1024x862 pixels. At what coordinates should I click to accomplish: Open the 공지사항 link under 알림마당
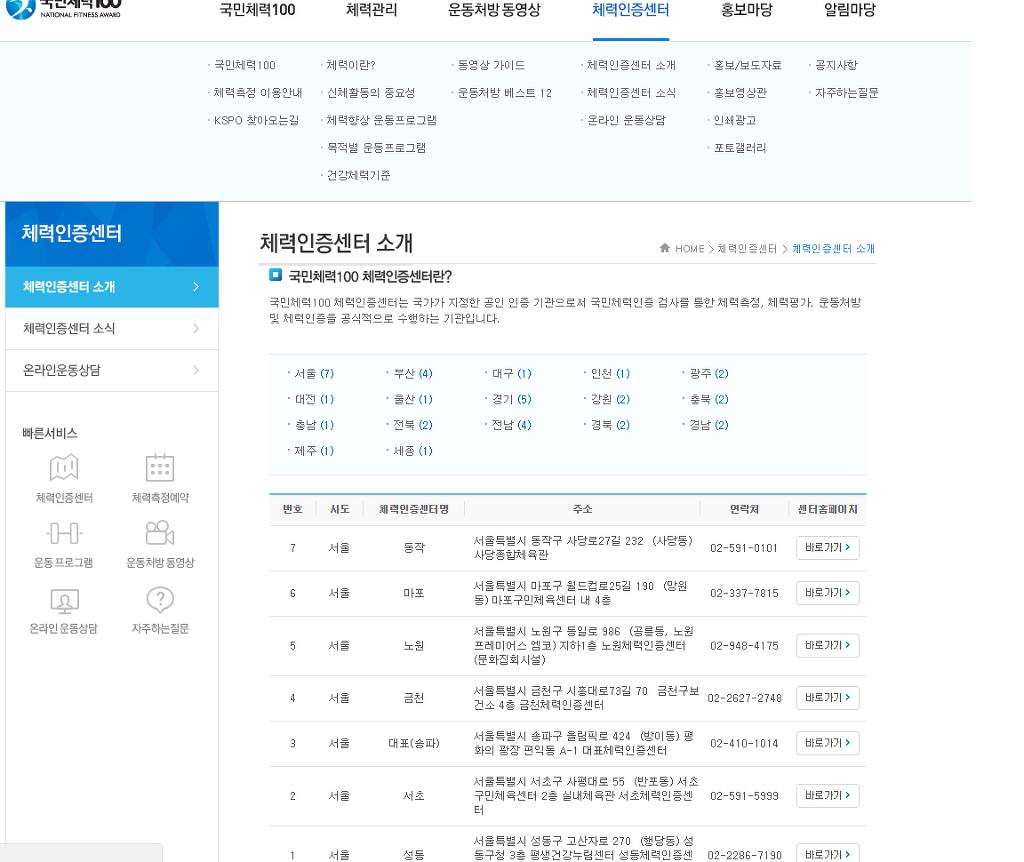click(836, 67)
